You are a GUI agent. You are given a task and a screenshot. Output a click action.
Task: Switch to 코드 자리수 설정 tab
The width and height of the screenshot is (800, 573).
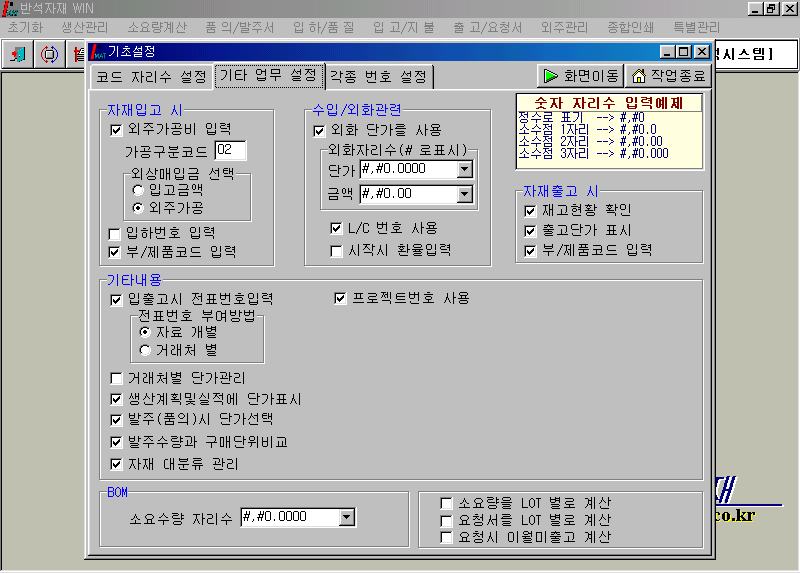pos(152,77)
